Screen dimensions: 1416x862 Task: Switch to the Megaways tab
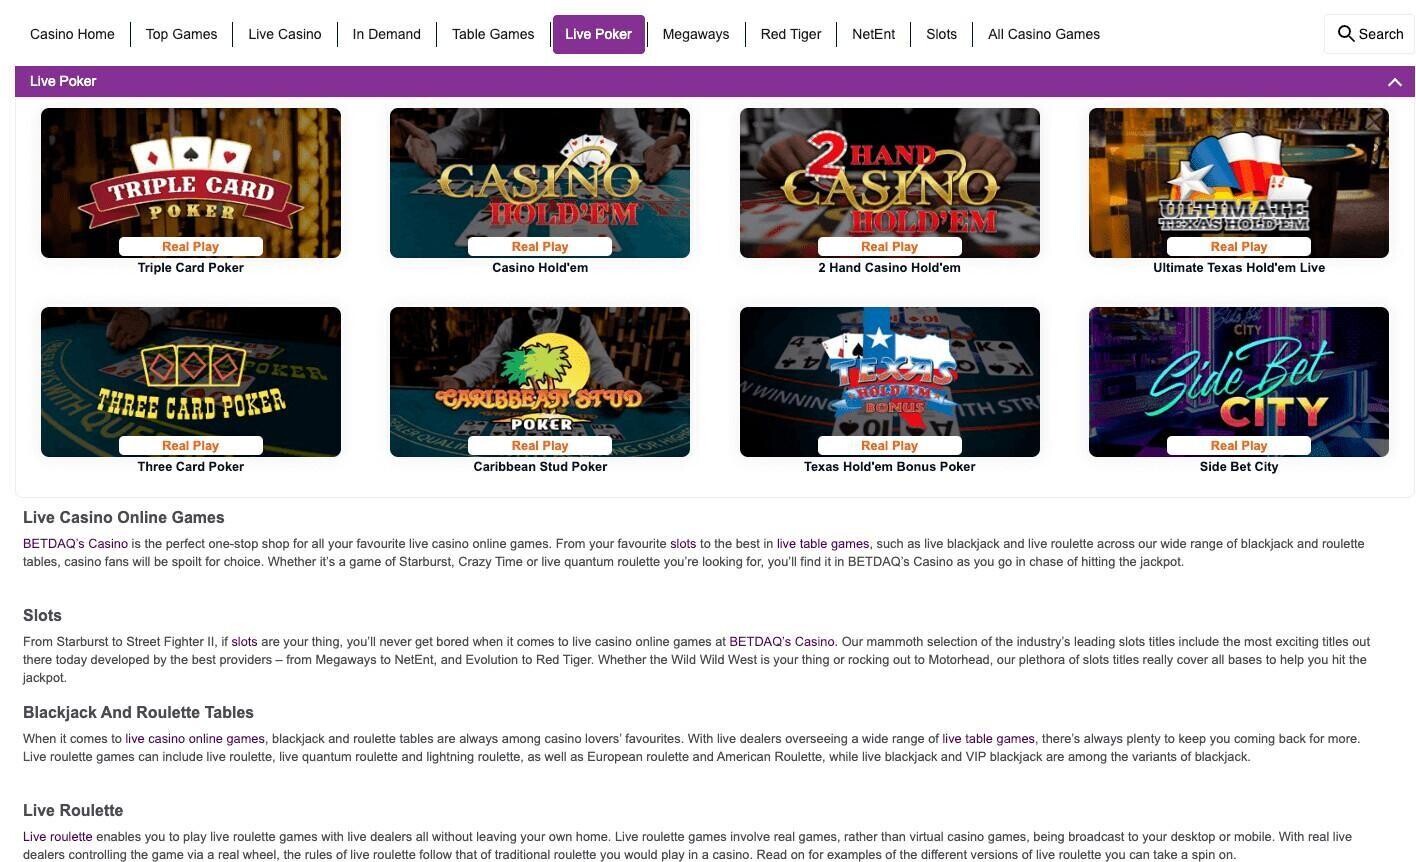click(696, 34)
